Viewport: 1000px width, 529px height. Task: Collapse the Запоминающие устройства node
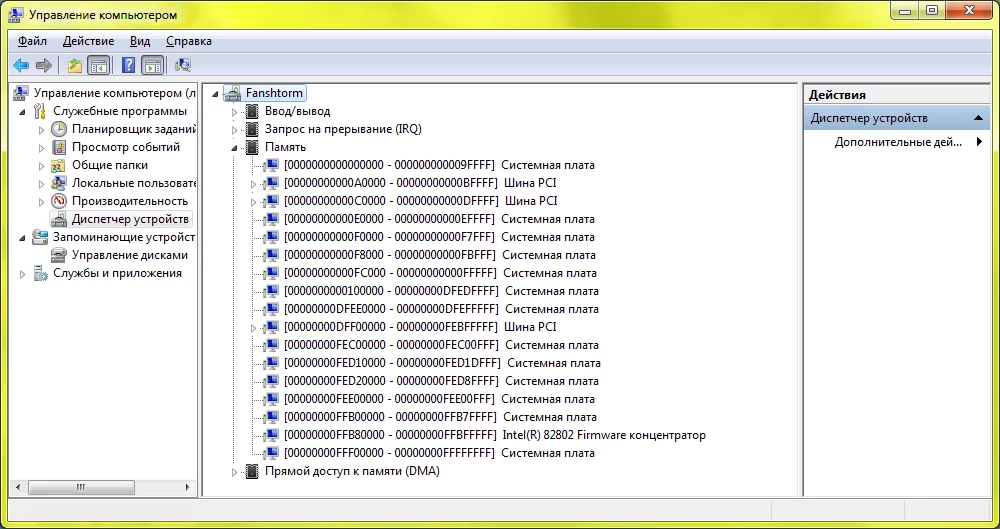coord(22,239)
